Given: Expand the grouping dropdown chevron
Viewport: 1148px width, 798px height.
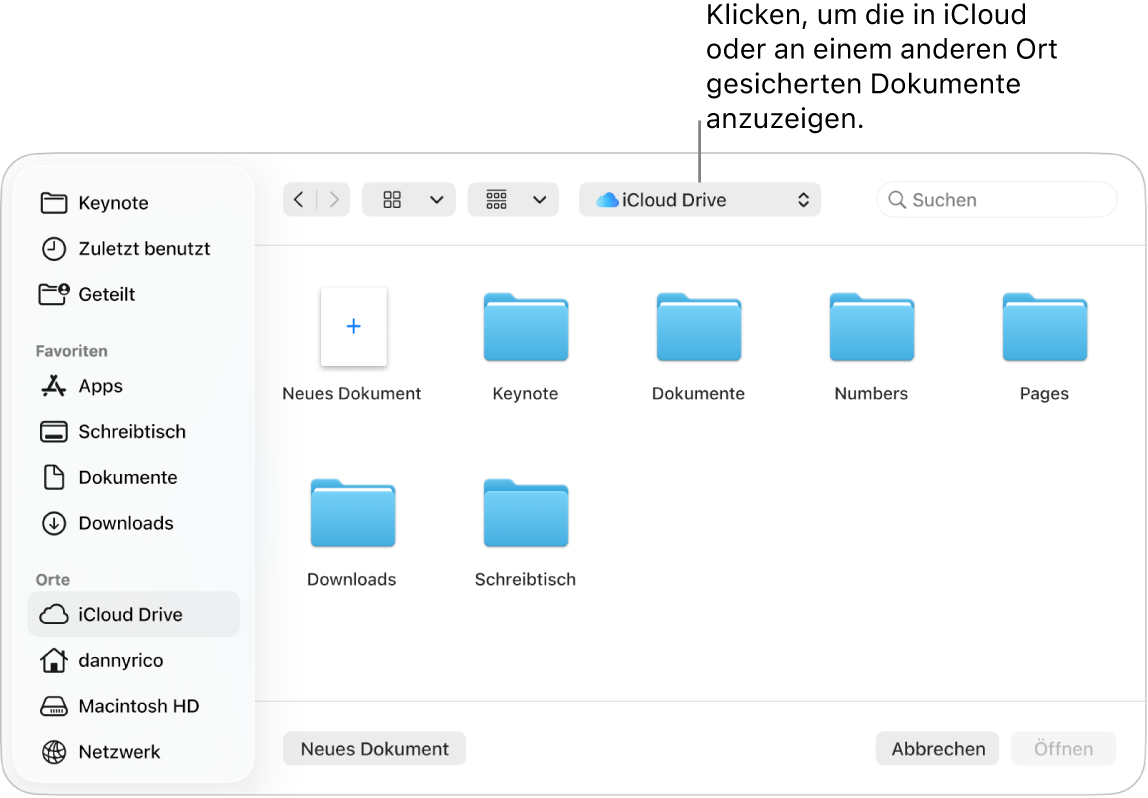Looking at the screenshot, I should [x=540, y=200].
